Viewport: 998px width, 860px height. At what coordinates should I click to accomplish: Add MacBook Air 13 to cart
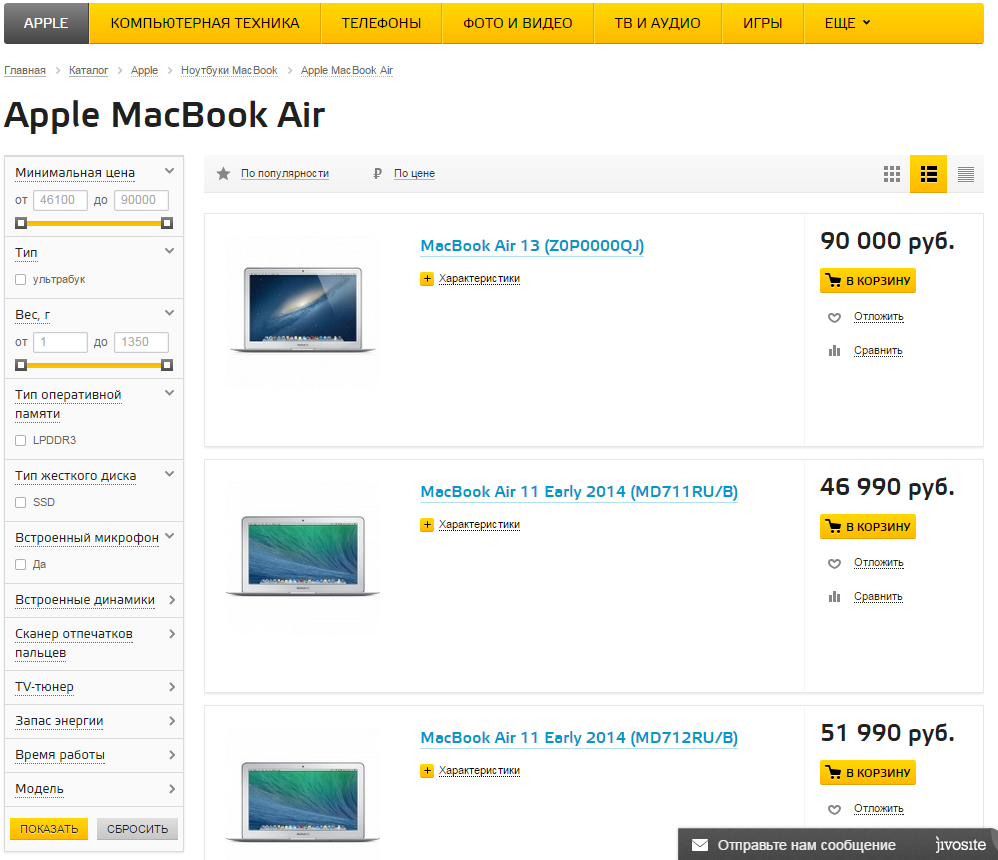868,281
